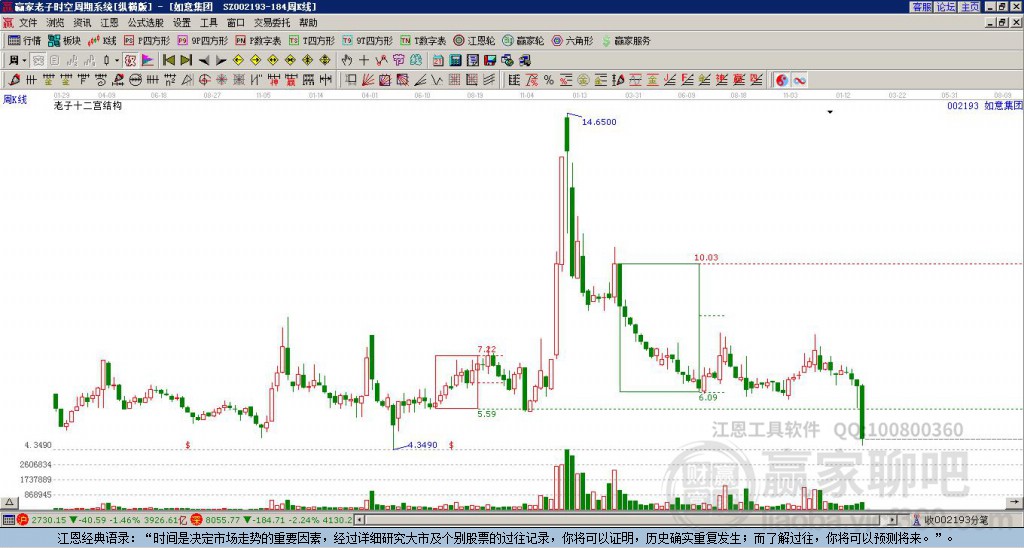
Task: Jump to last bar icon
Action: (x=186, y=61)
